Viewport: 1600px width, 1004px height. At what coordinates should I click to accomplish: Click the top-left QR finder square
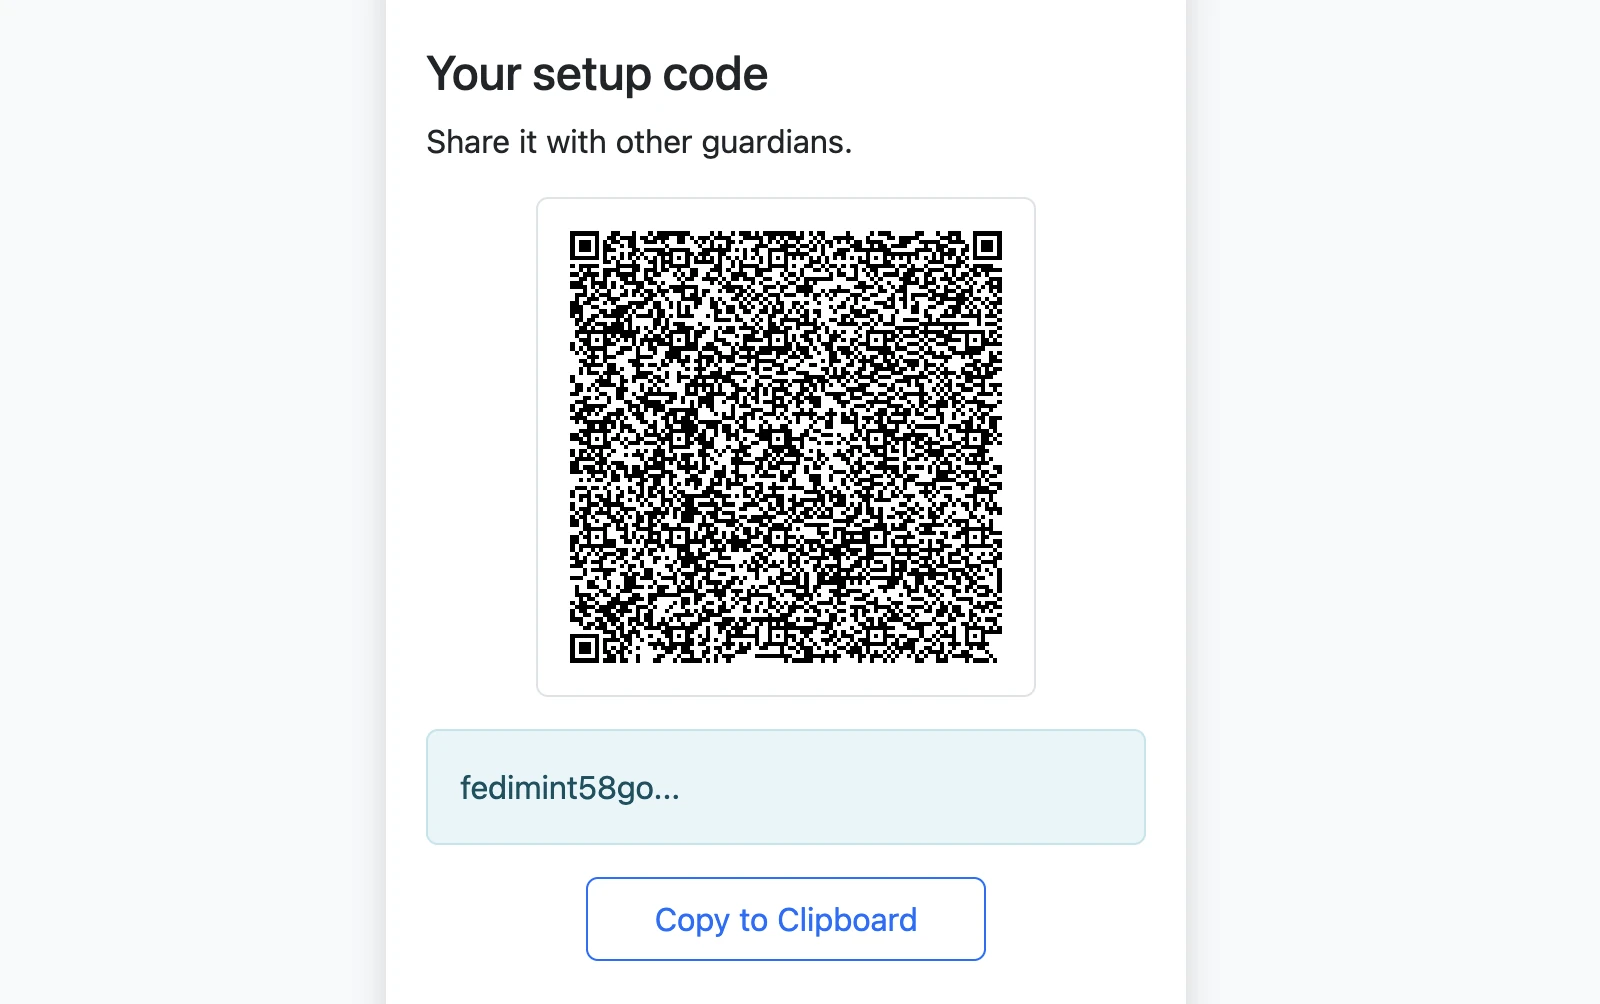(585, 243)
